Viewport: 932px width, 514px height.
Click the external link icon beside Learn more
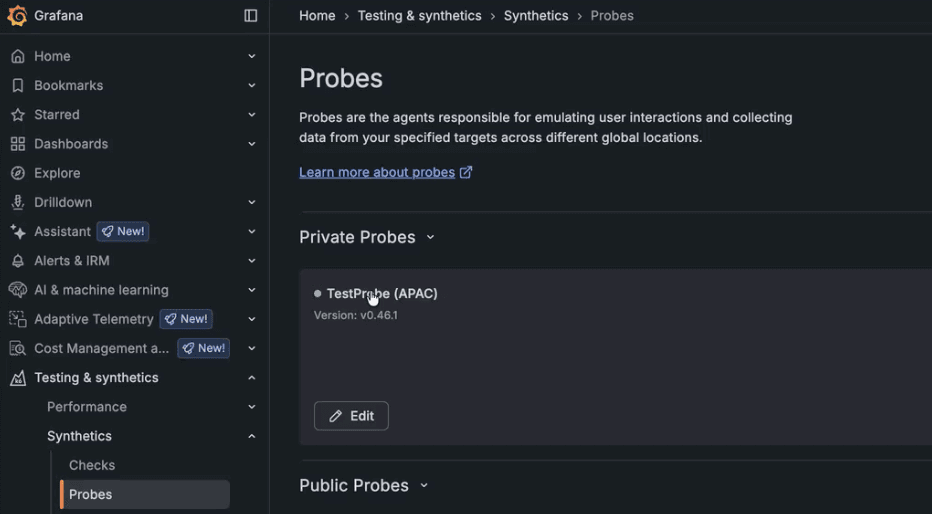coord(466,172)
